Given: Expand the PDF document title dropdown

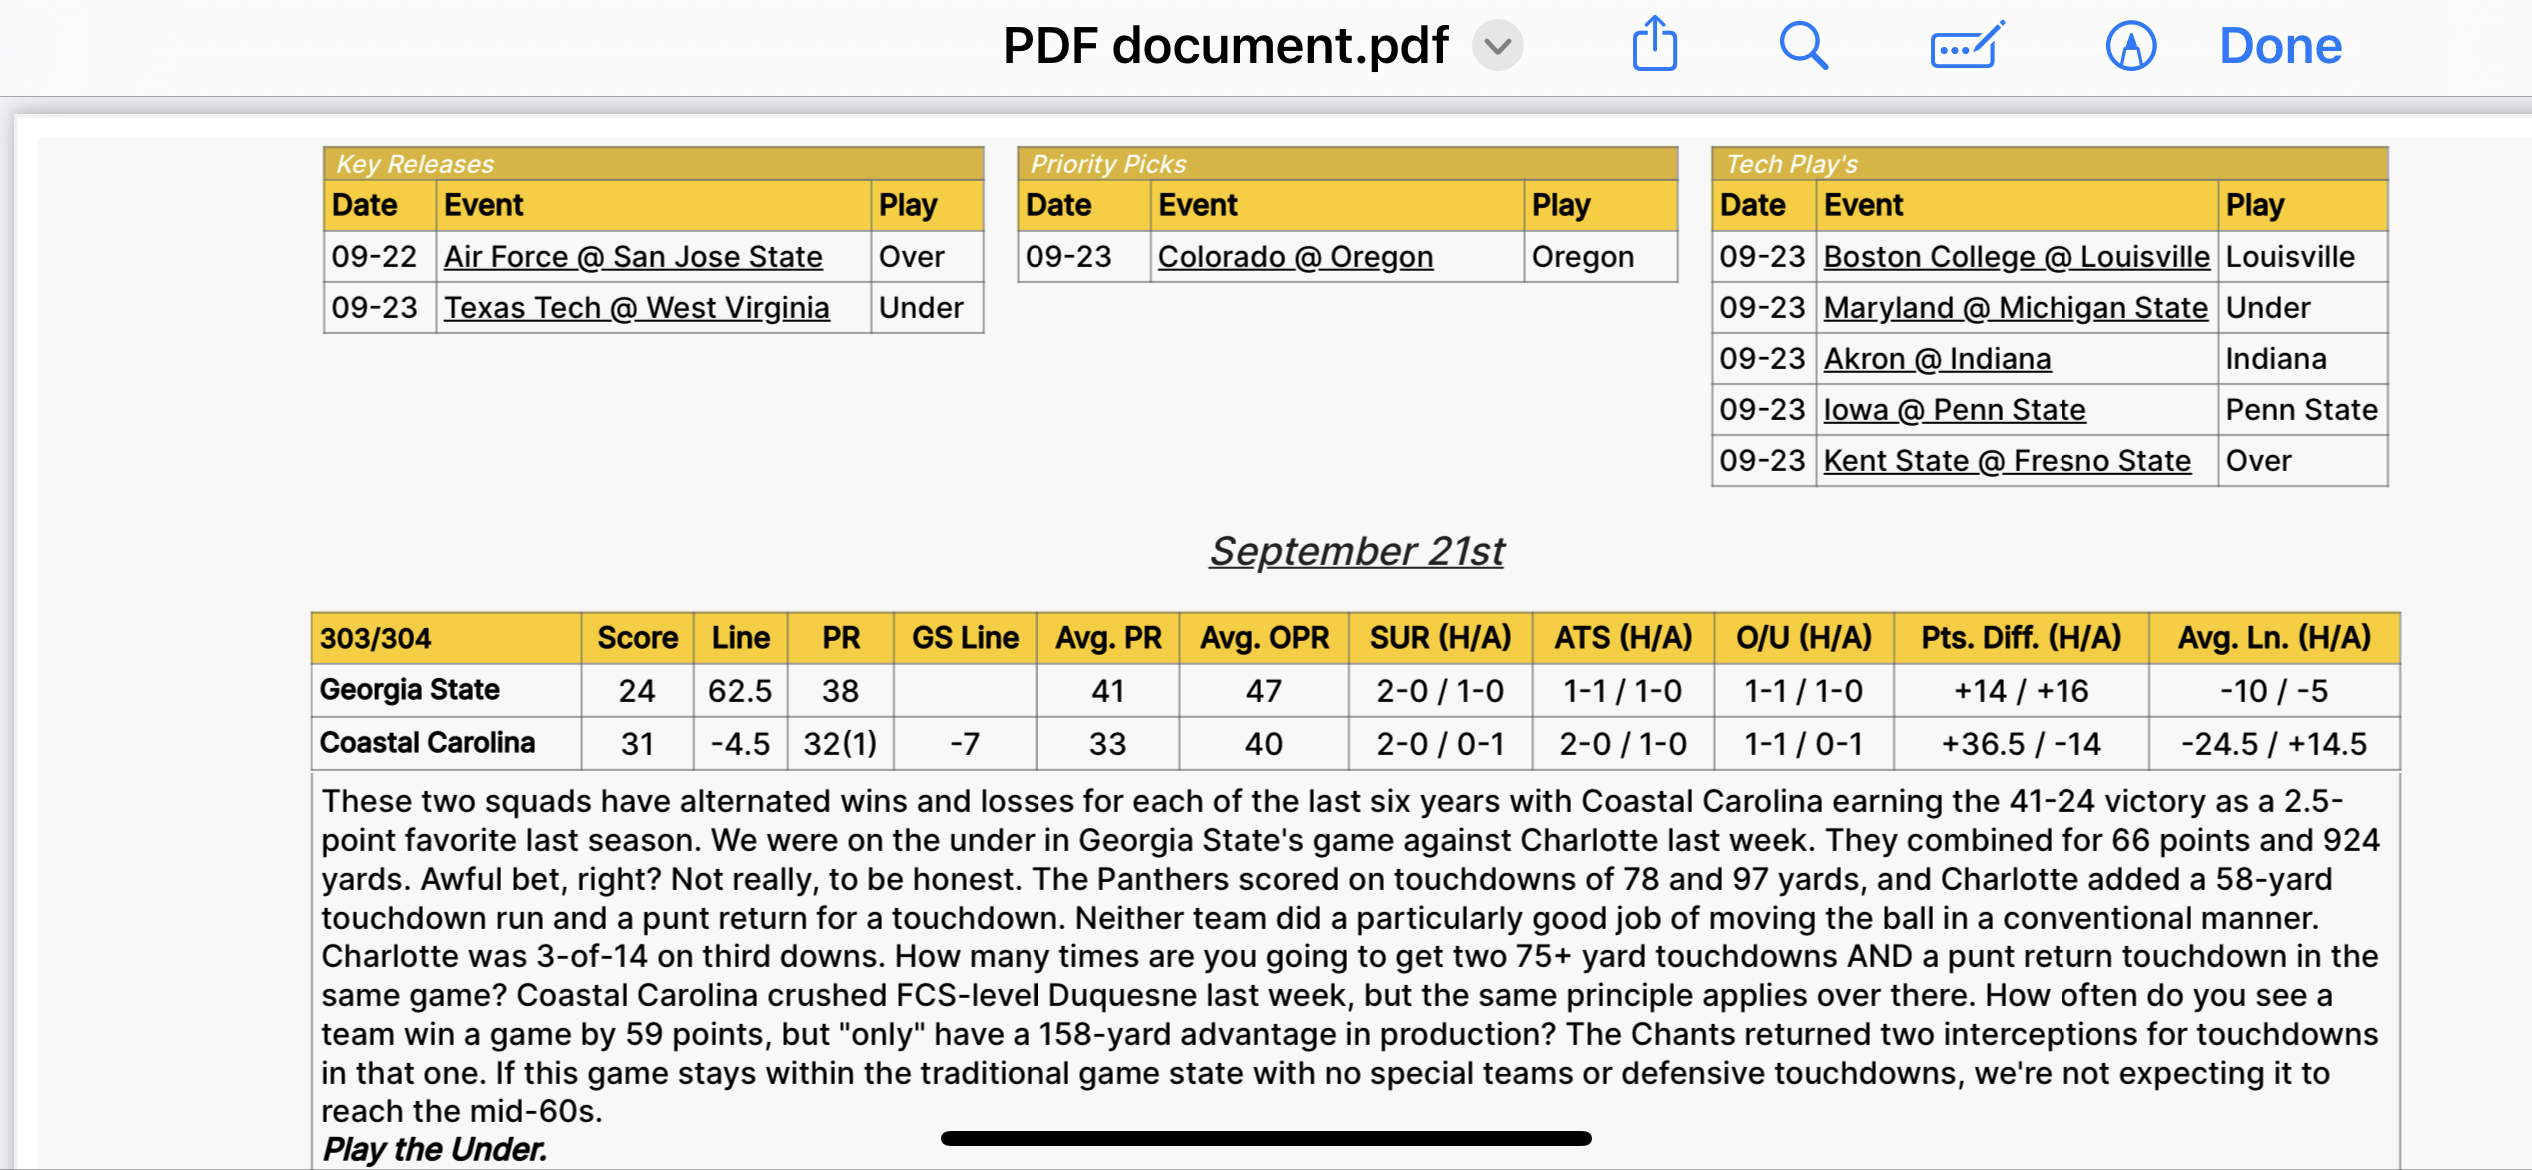Looking at the screenshot, I should (1497, 46).
